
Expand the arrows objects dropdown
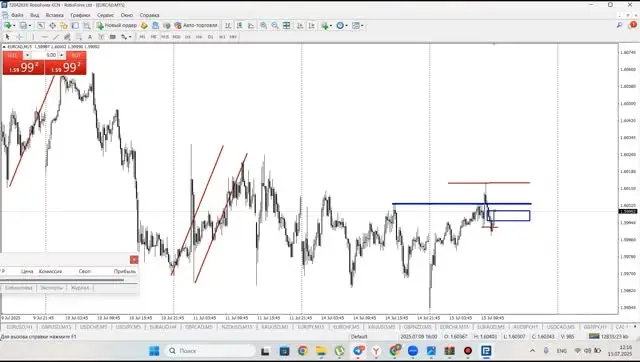(130, 37)
